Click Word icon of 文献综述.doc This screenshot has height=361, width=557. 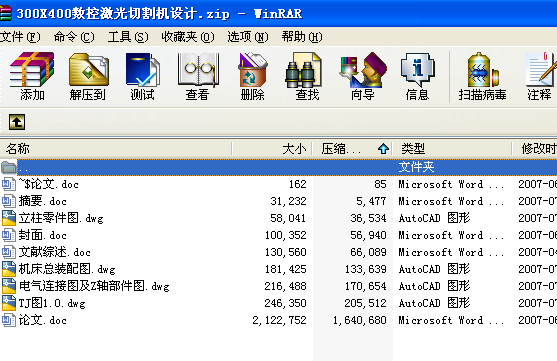click(9, 252)
